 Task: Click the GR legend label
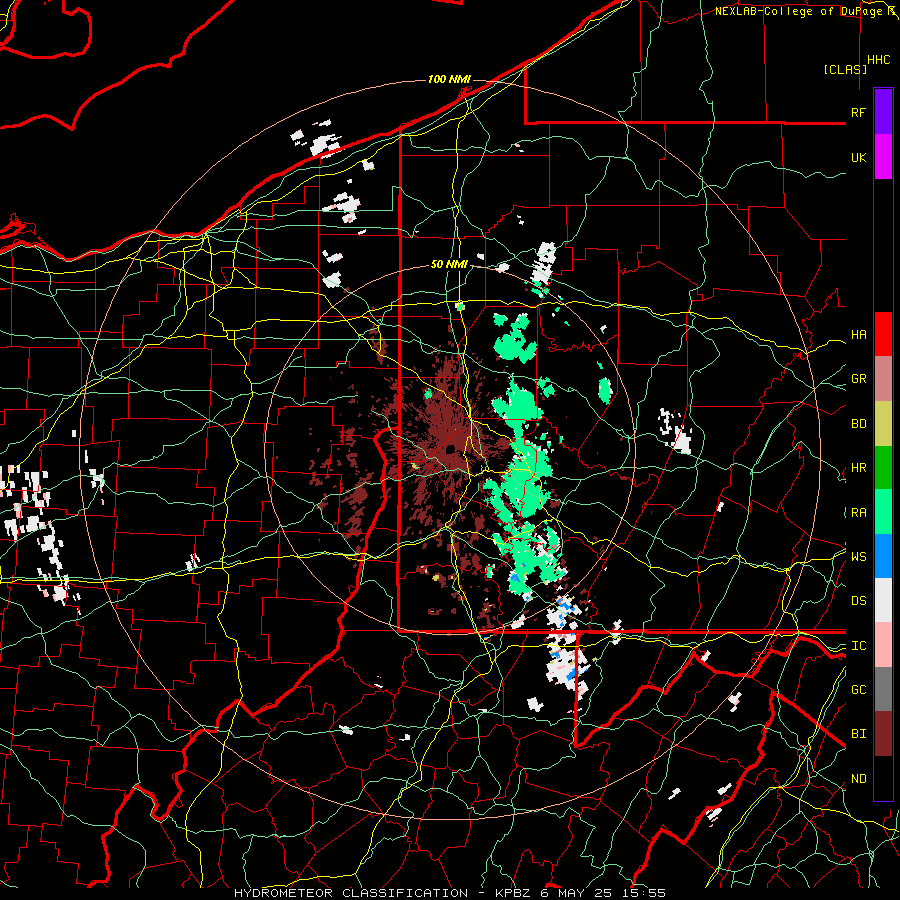click(858, 379)
